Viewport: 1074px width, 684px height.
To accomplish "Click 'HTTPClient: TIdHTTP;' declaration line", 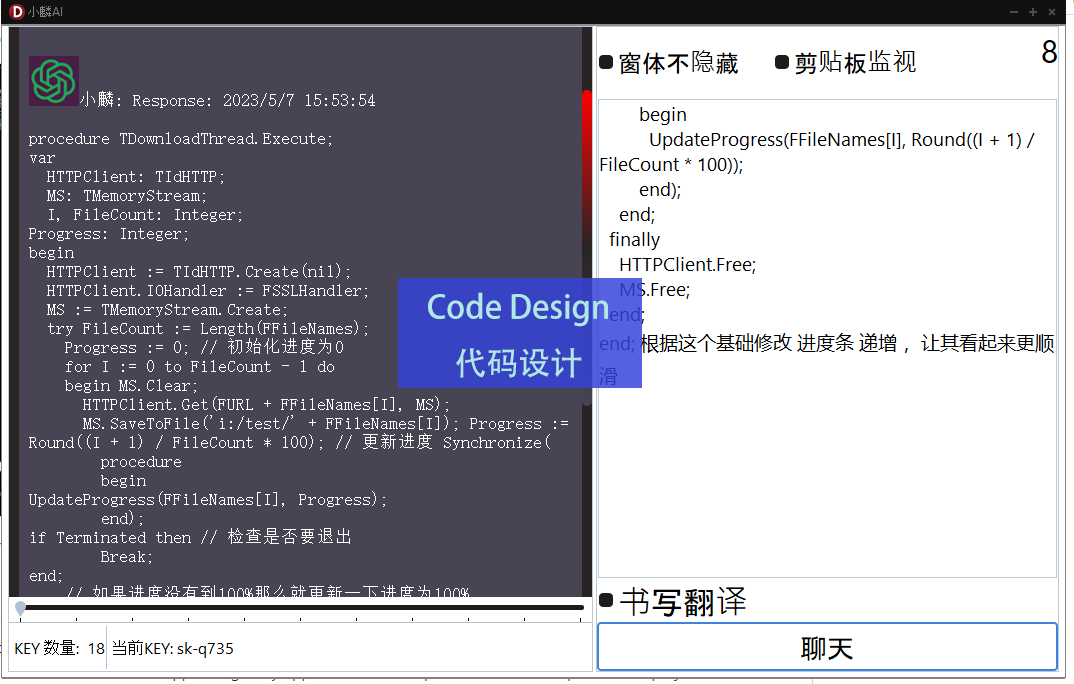I will coord(136,177).
